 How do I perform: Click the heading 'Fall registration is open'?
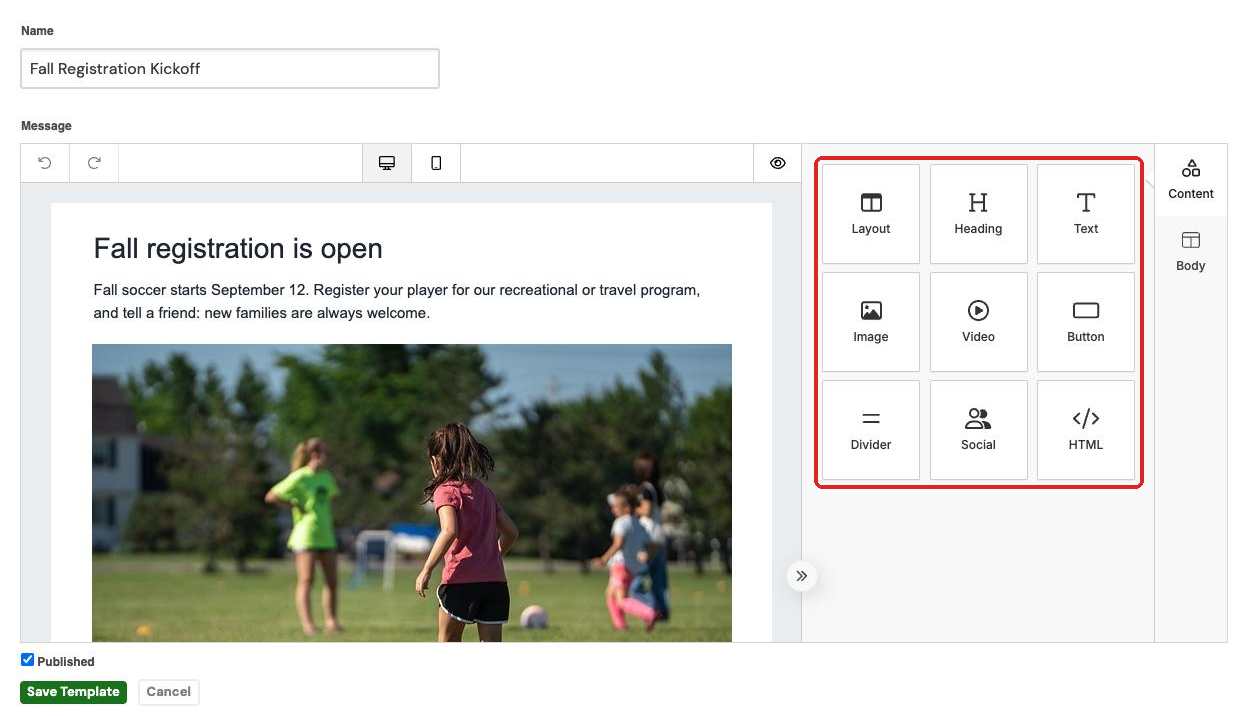(238, 249)
